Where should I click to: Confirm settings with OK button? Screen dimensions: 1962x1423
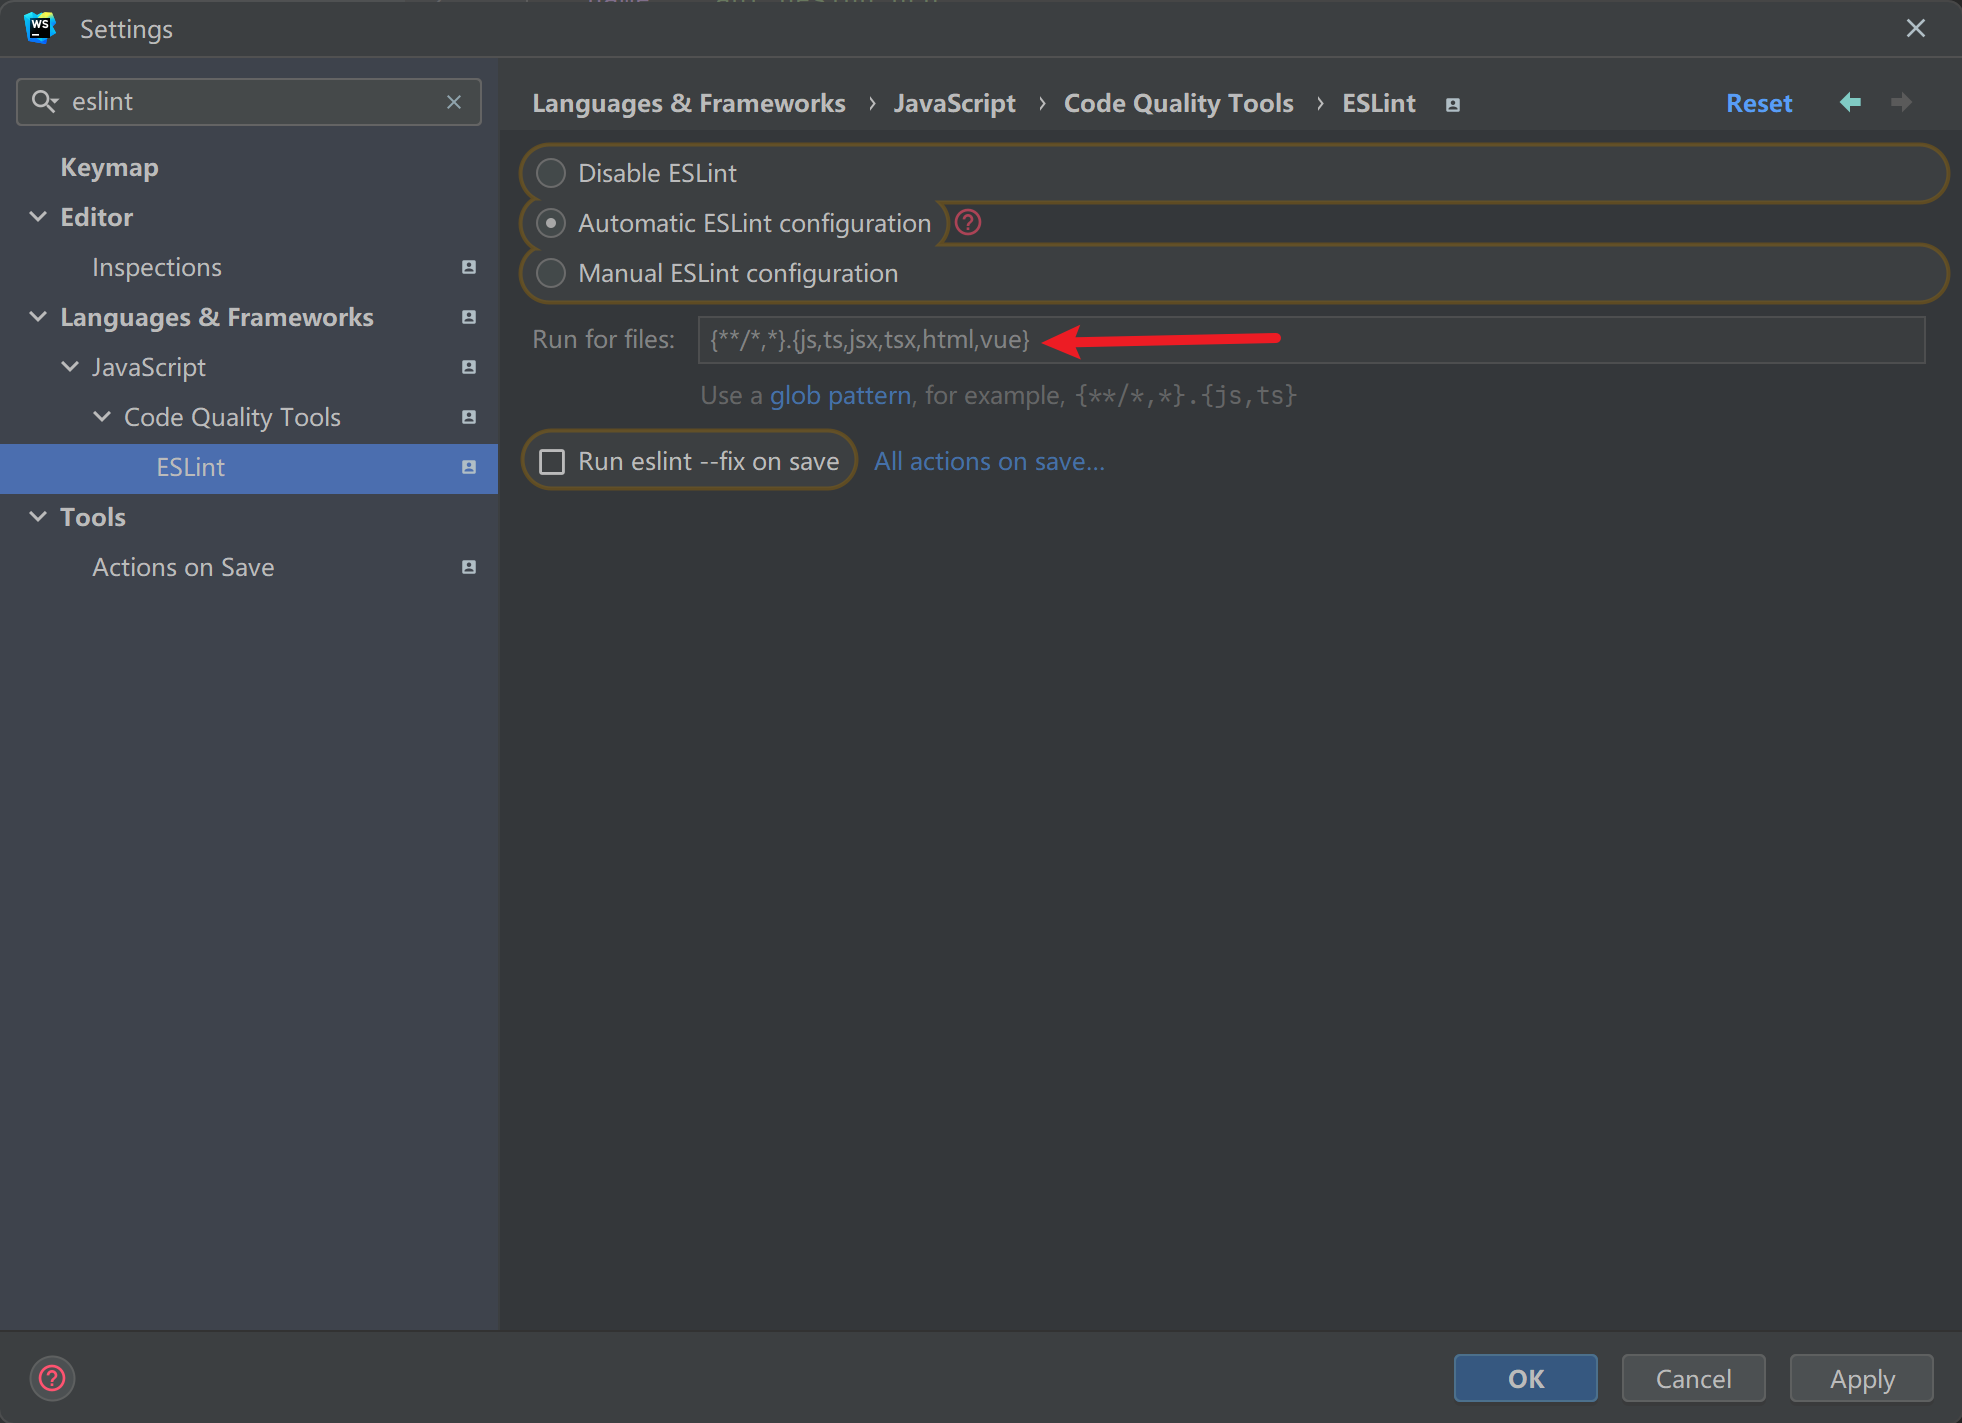1525,1378
